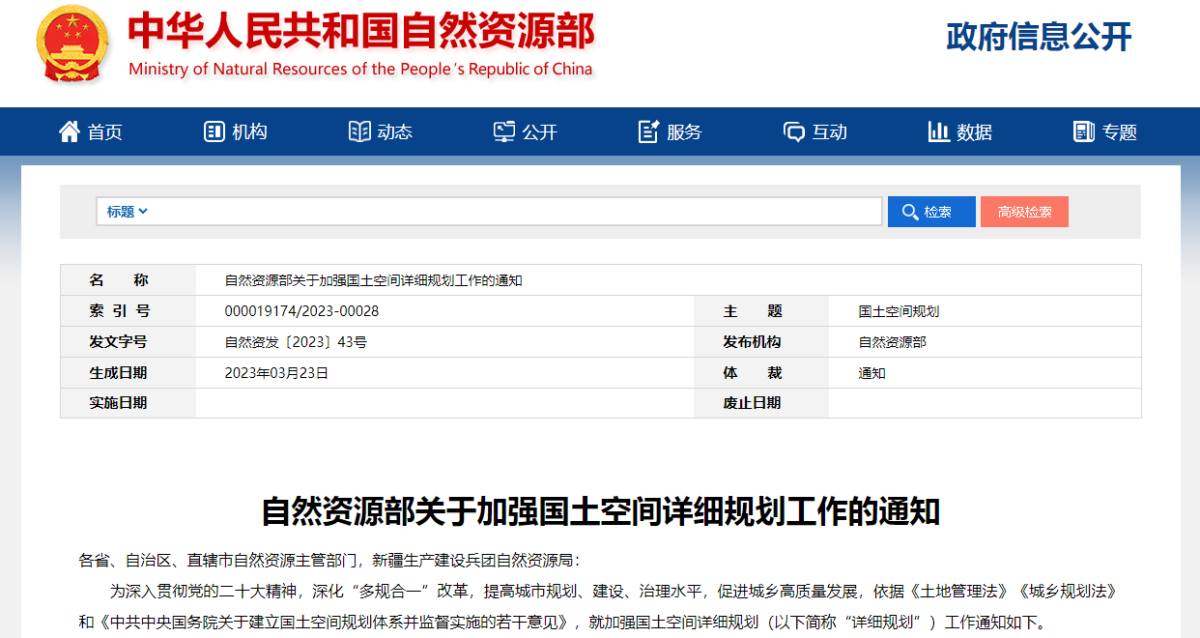Click the 机构 organization icon in navigation
This screenshot has width=1200, height=638.
[212, 131]
